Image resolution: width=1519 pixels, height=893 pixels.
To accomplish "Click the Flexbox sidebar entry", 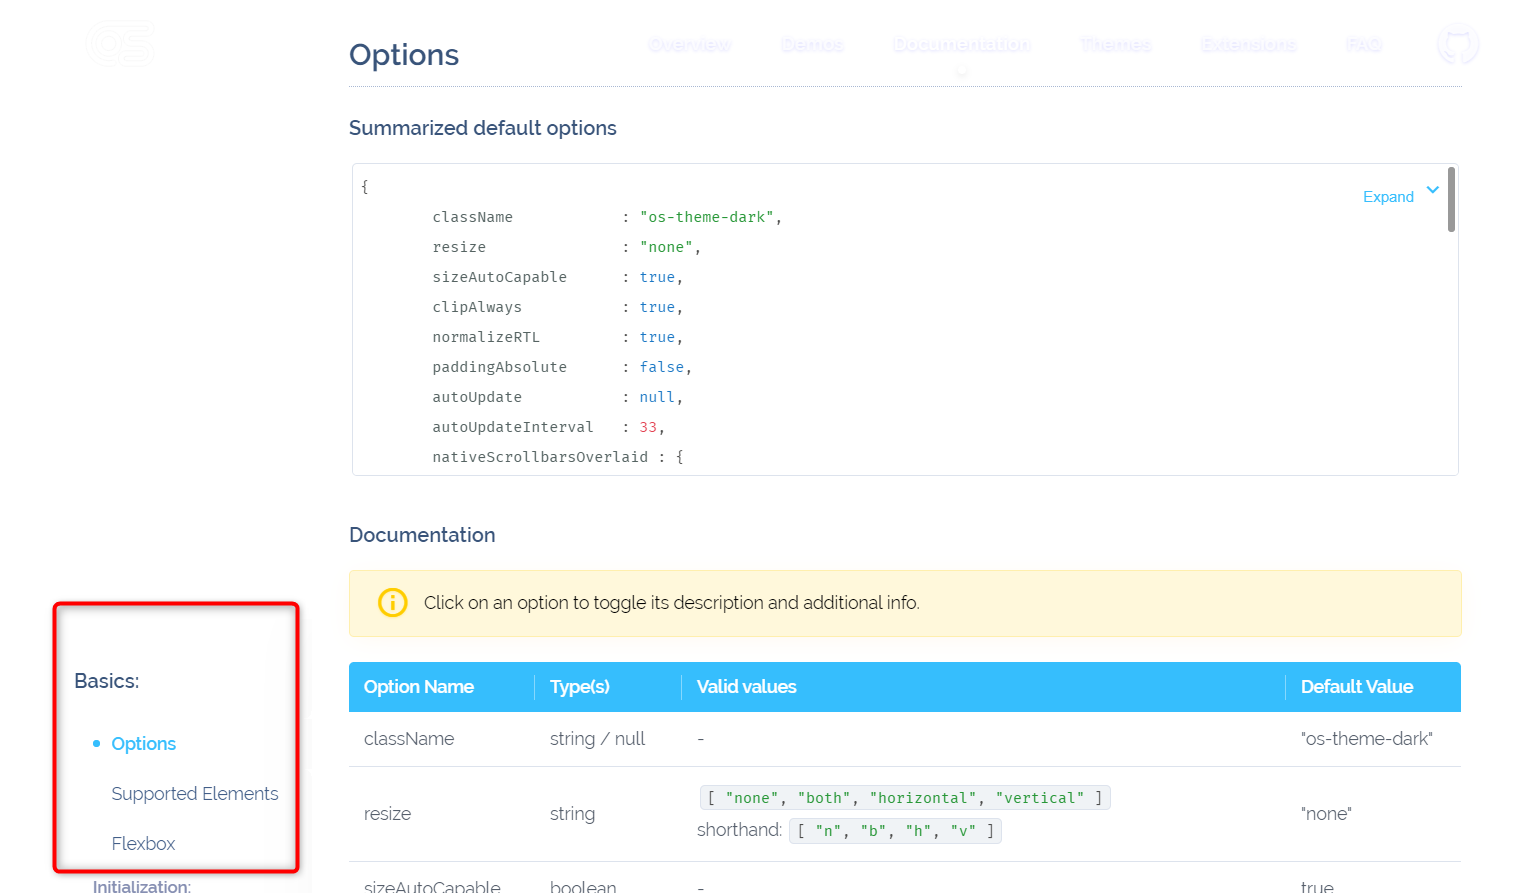I will (x=143, y=843).
